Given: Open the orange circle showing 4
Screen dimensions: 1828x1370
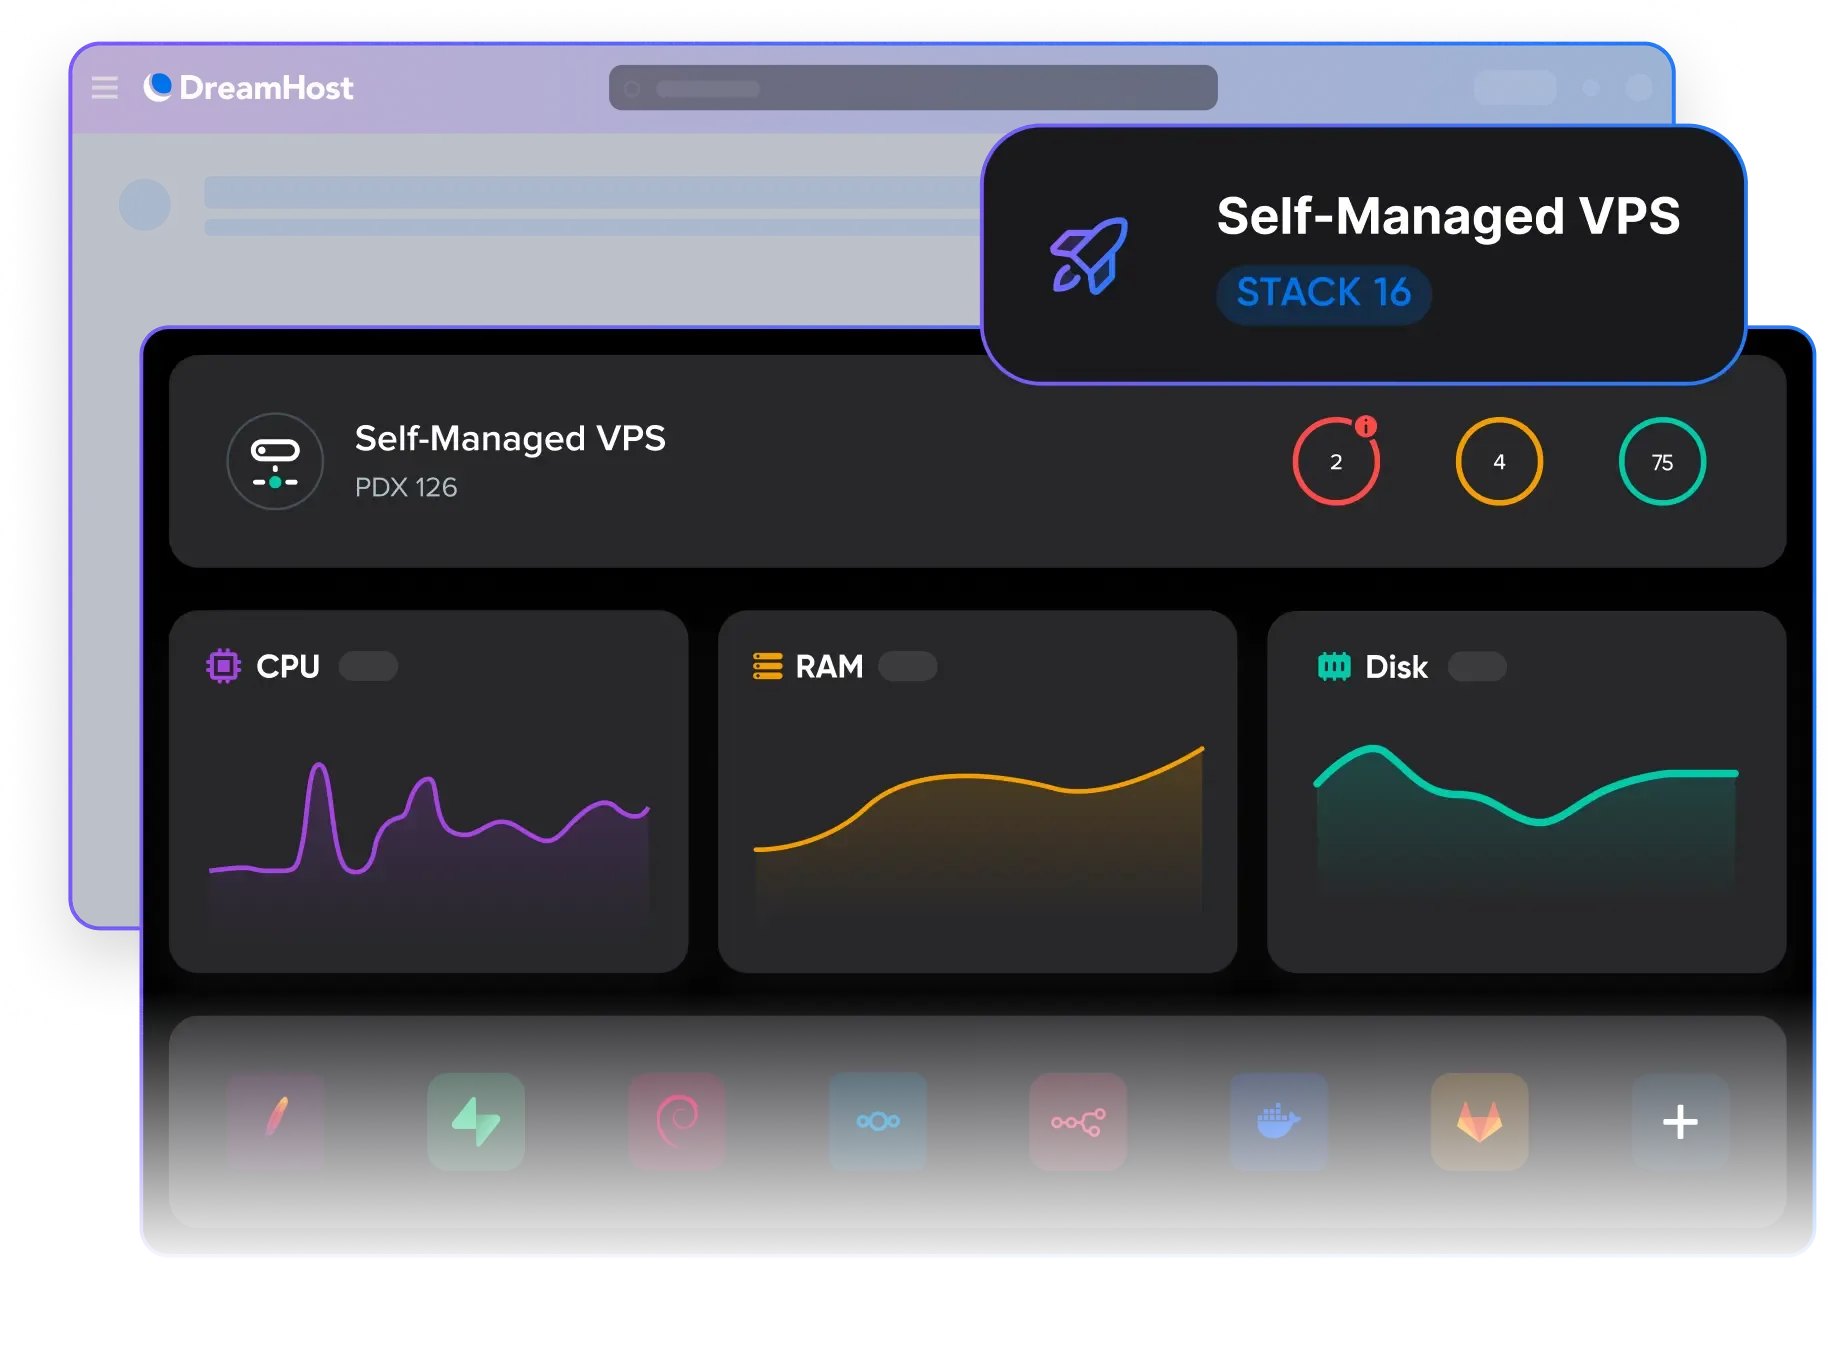Looking at the screenshot, I should click(1499, 462).
